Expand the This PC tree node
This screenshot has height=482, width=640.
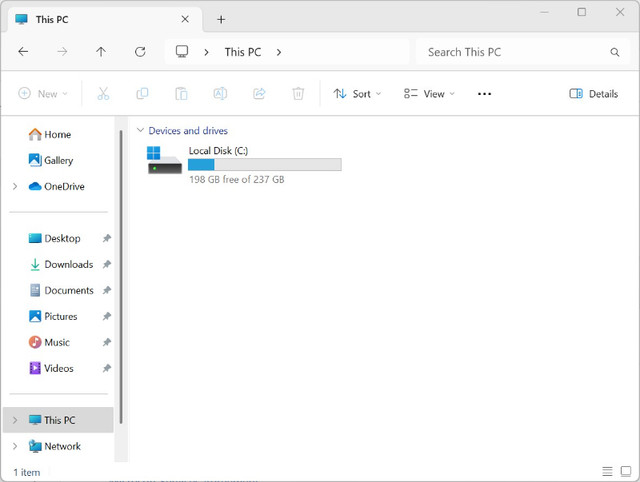[15, 420]
